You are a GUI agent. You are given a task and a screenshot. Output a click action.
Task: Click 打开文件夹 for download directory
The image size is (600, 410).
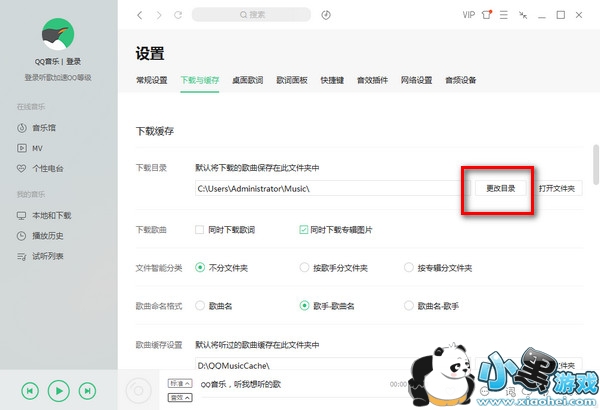click(x=557, y=188)
